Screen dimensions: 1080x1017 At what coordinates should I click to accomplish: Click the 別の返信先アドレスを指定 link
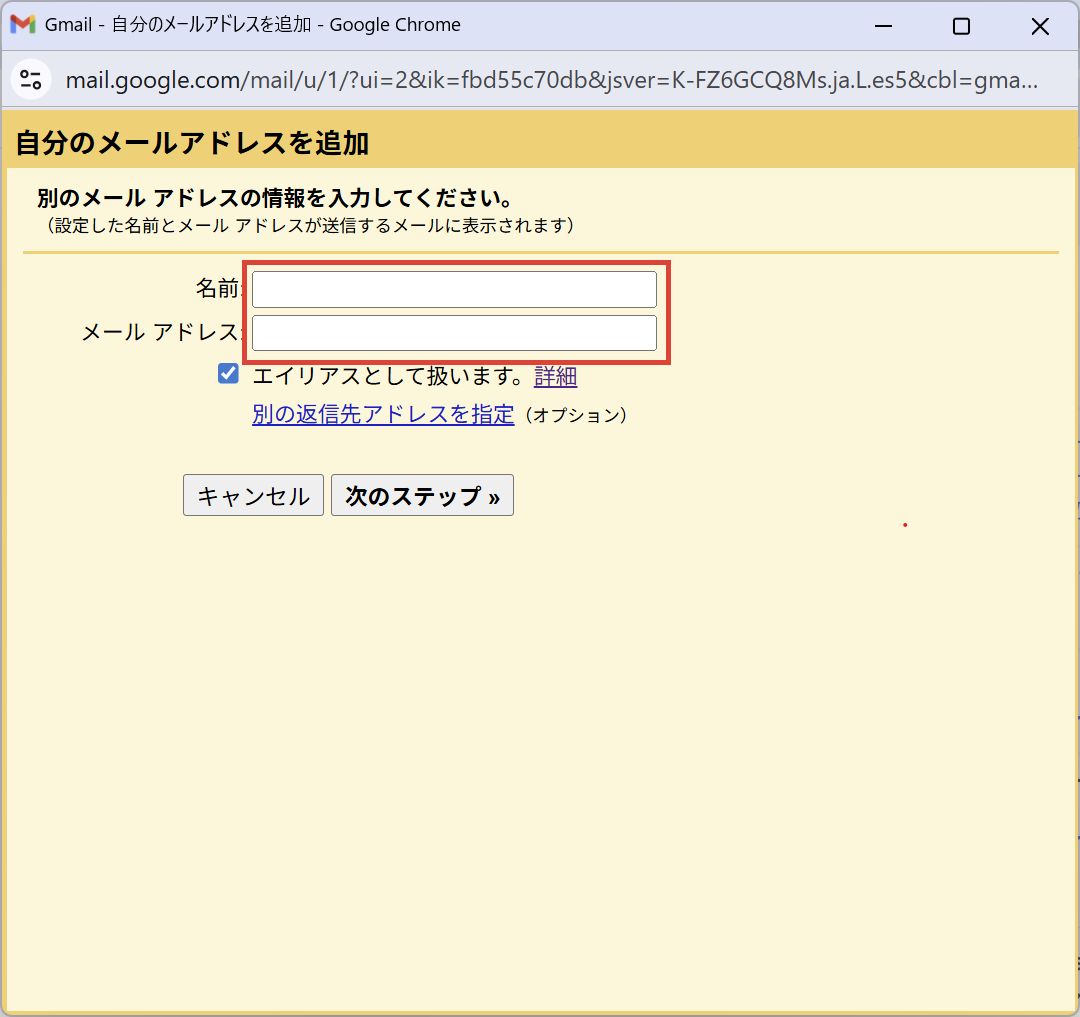(x=383, y=414)
